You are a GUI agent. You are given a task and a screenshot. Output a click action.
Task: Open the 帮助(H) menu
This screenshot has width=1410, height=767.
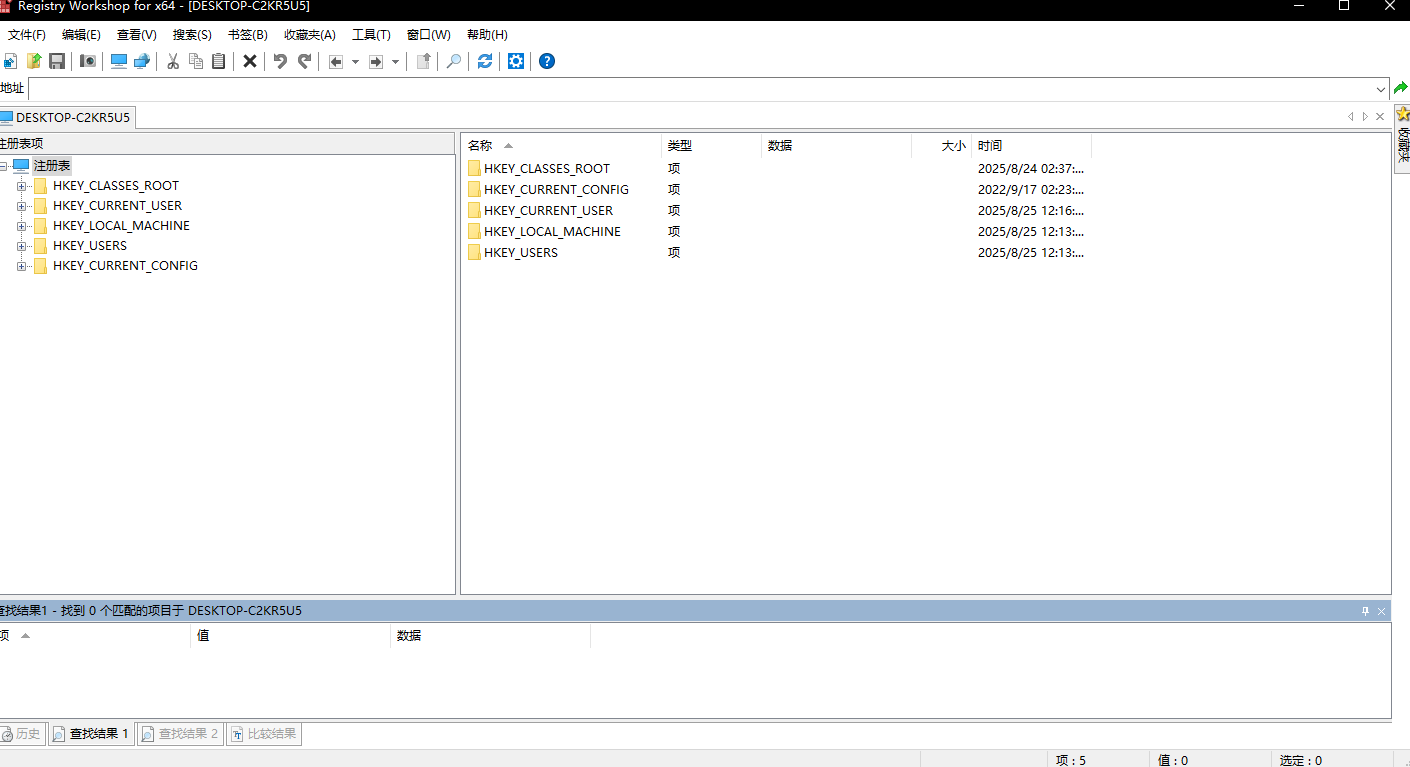pyautogui.click(x=487, y=35)
